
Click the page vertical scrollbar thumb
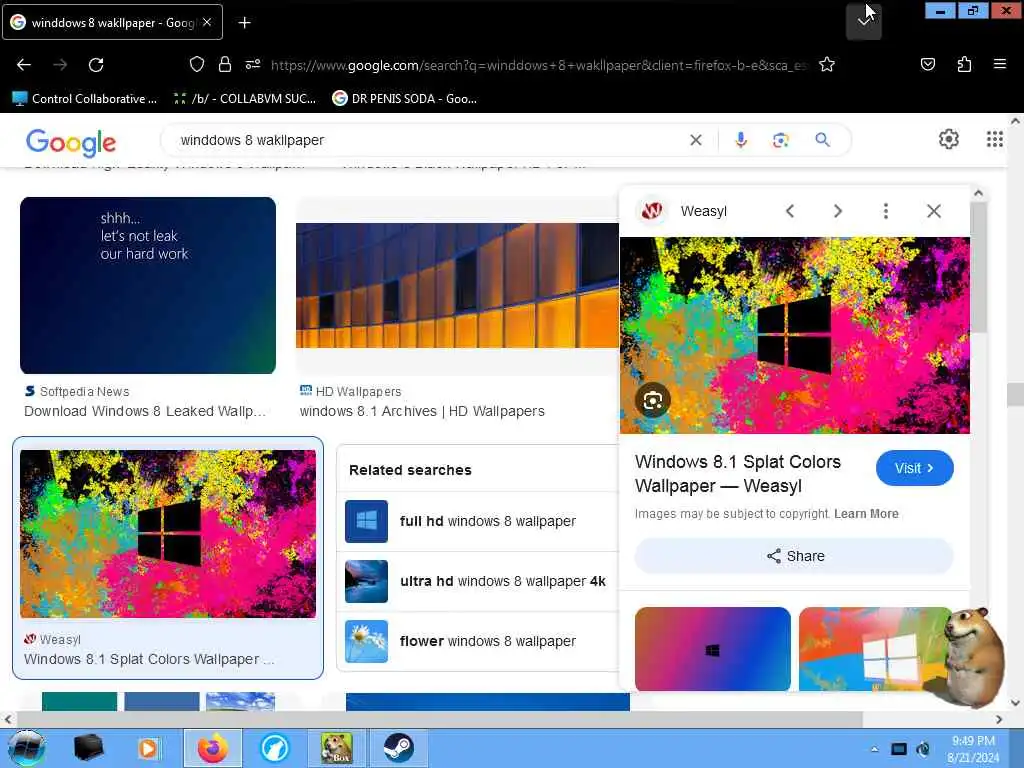1015,394
